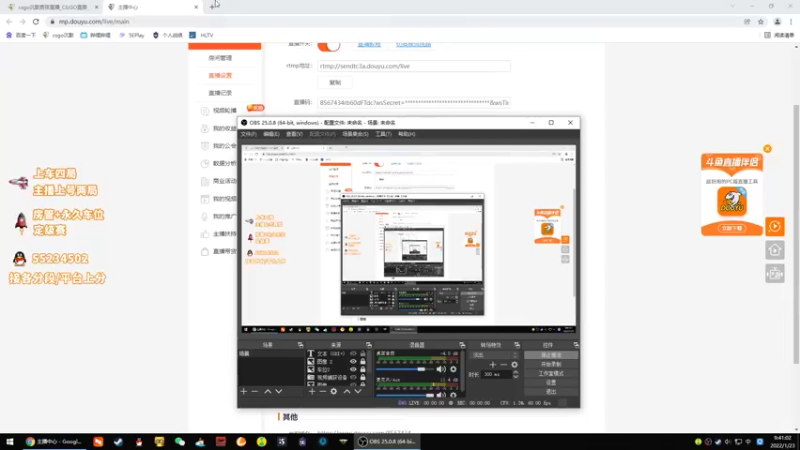Click the rtmp address input field

[x=414, y=66]
